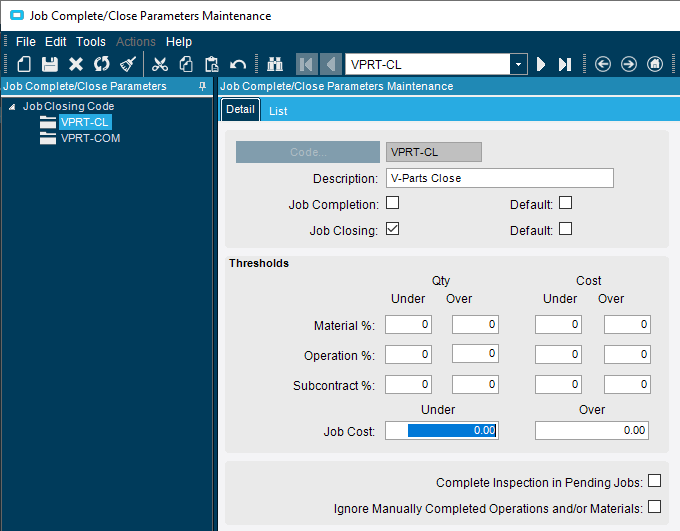Click the VPRT-COM folder icon in the tree
The height and width of the screenshot is (531, 680).
pos(48,138)
